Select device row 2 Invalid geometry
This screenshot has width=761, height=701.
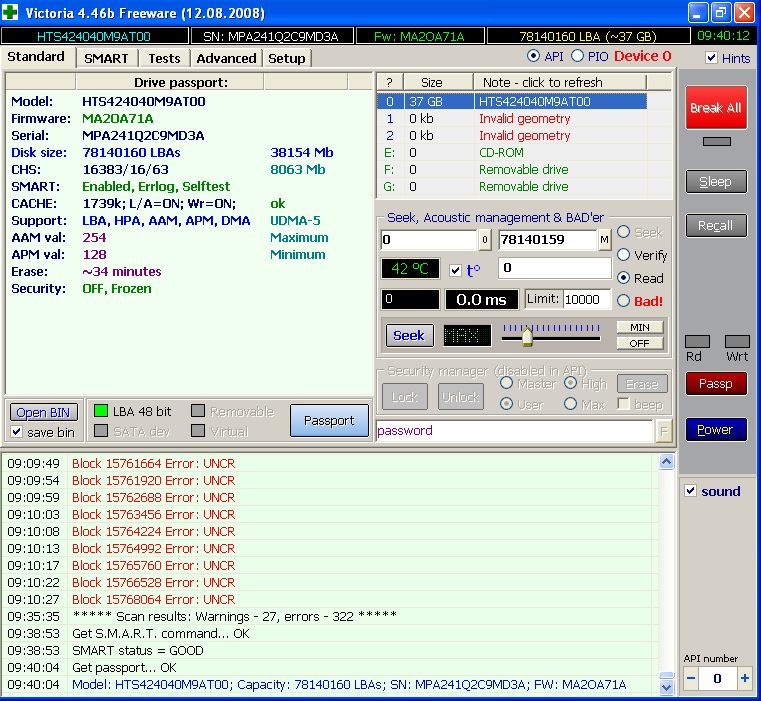(x=512, y=135)
